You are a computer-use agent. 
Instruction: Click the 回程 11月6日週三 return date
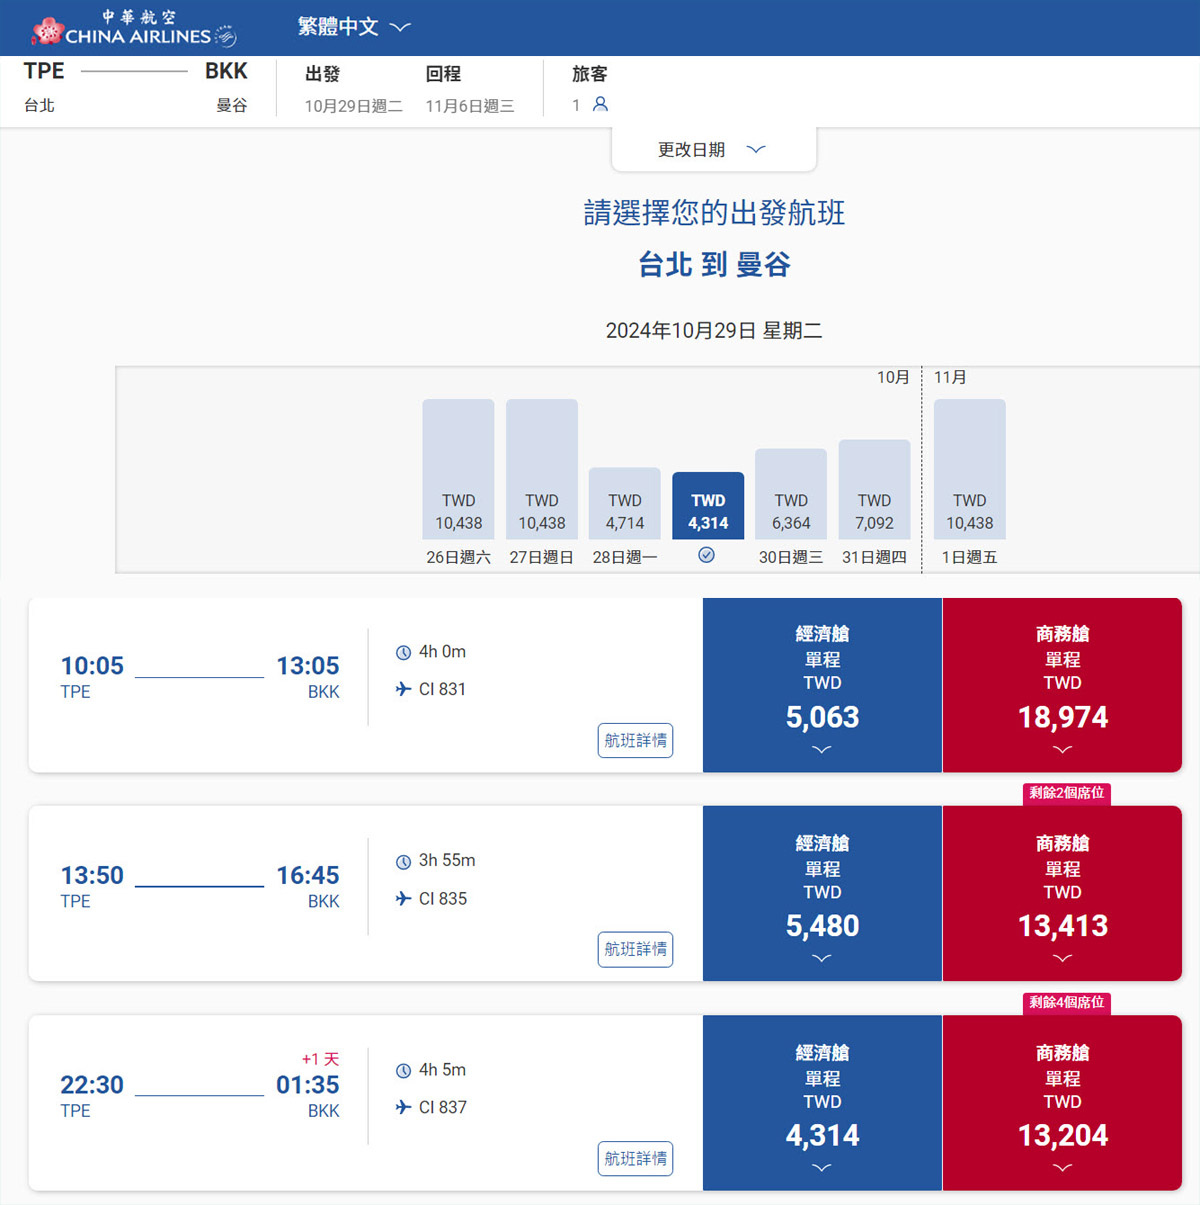click(x=469, y=89)
